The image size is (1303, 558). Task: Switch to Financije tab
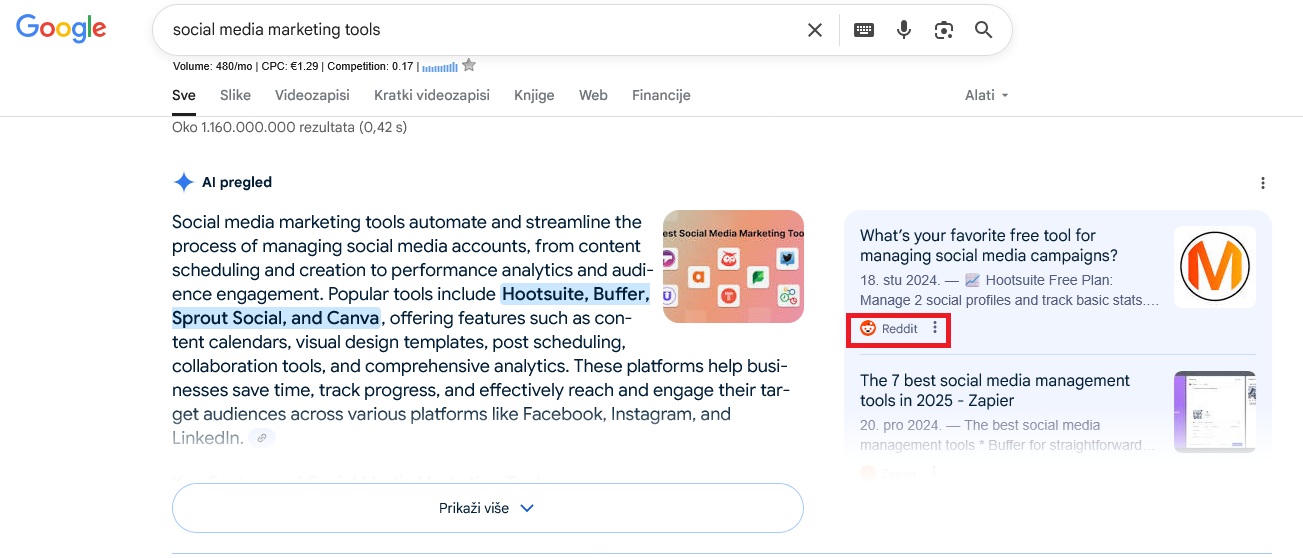coord(661,95)
